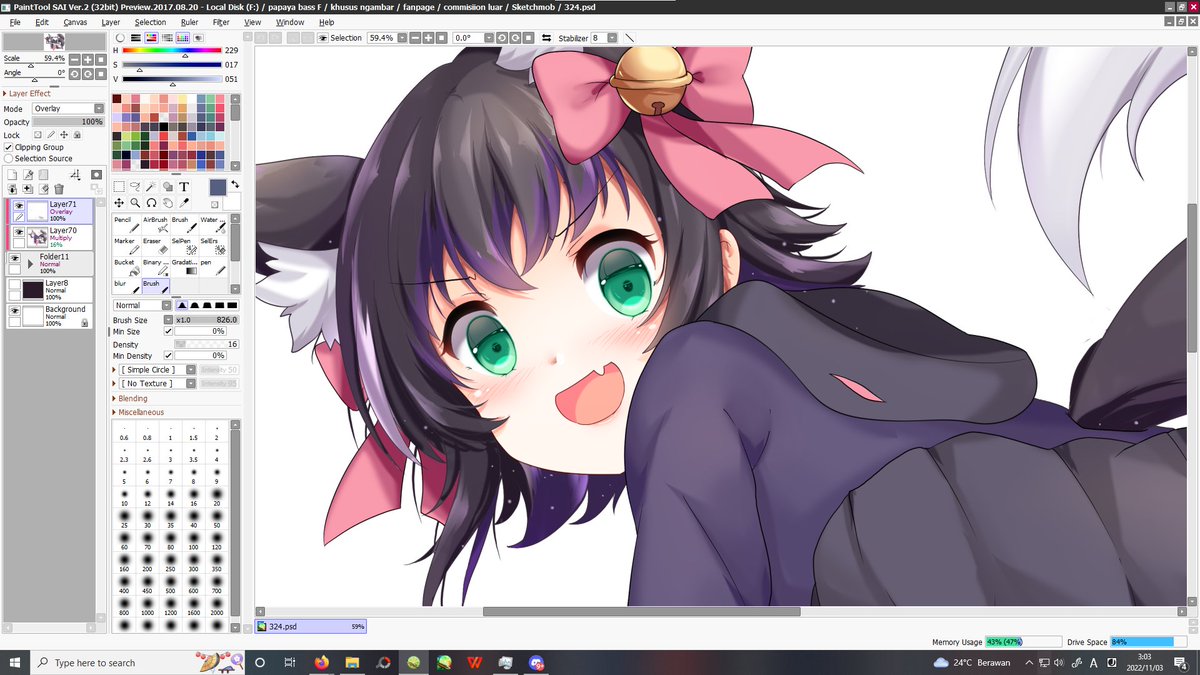The width and height of the screenshot is (1200, 675).
Task: Swap foreground and background colors
Action: (x=235, y=184)
